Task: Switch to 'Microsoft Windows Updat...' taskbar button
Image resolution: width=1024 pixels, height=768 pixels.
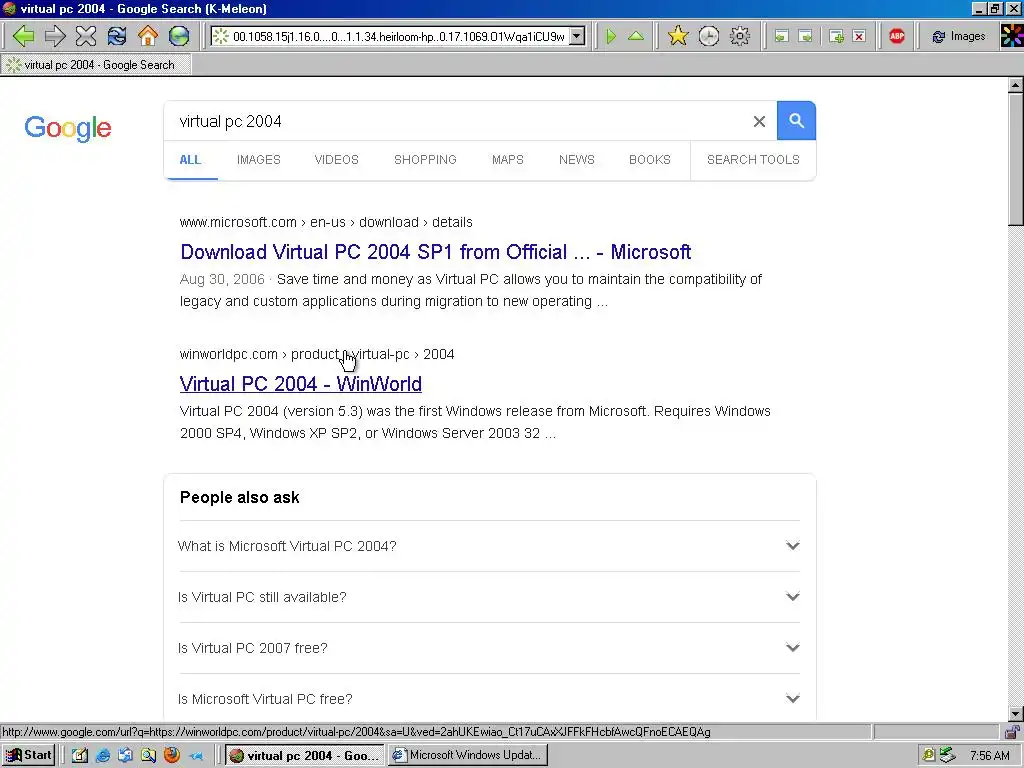Action: pyautogui.click(x=468, y=756)
